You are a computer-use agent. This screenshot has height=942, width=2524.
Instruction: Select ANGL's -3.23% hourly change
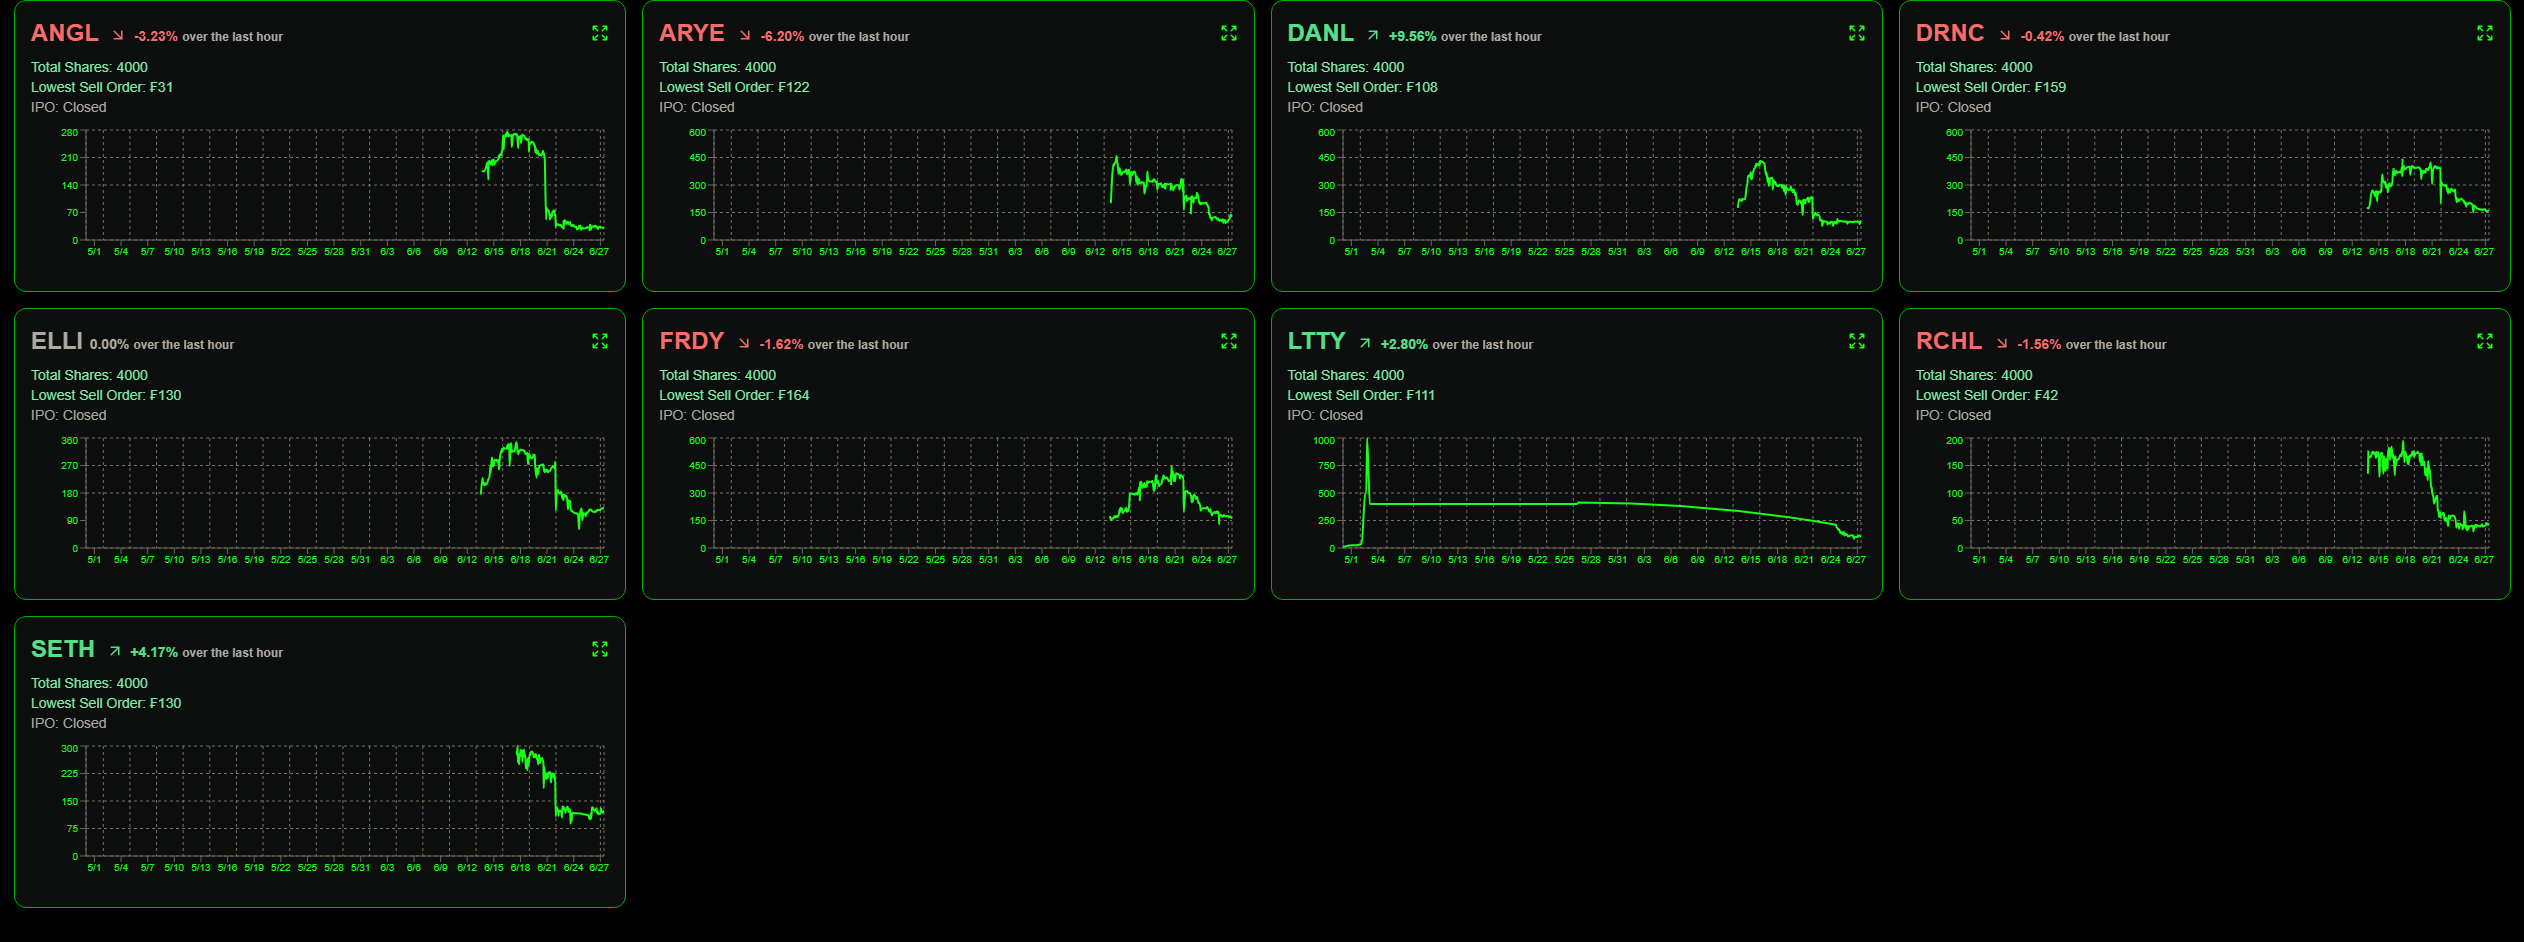pos(156,37)
